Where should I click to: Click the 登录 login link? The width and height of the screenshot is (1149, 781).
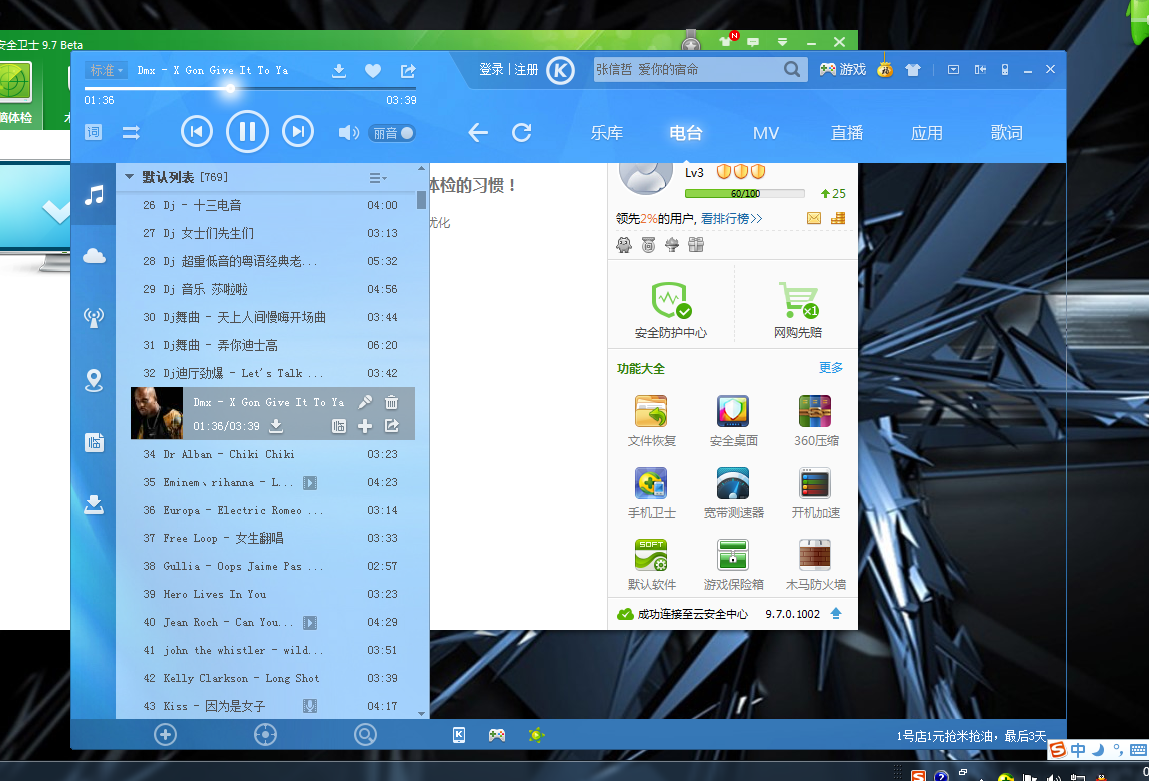[491, 70]
